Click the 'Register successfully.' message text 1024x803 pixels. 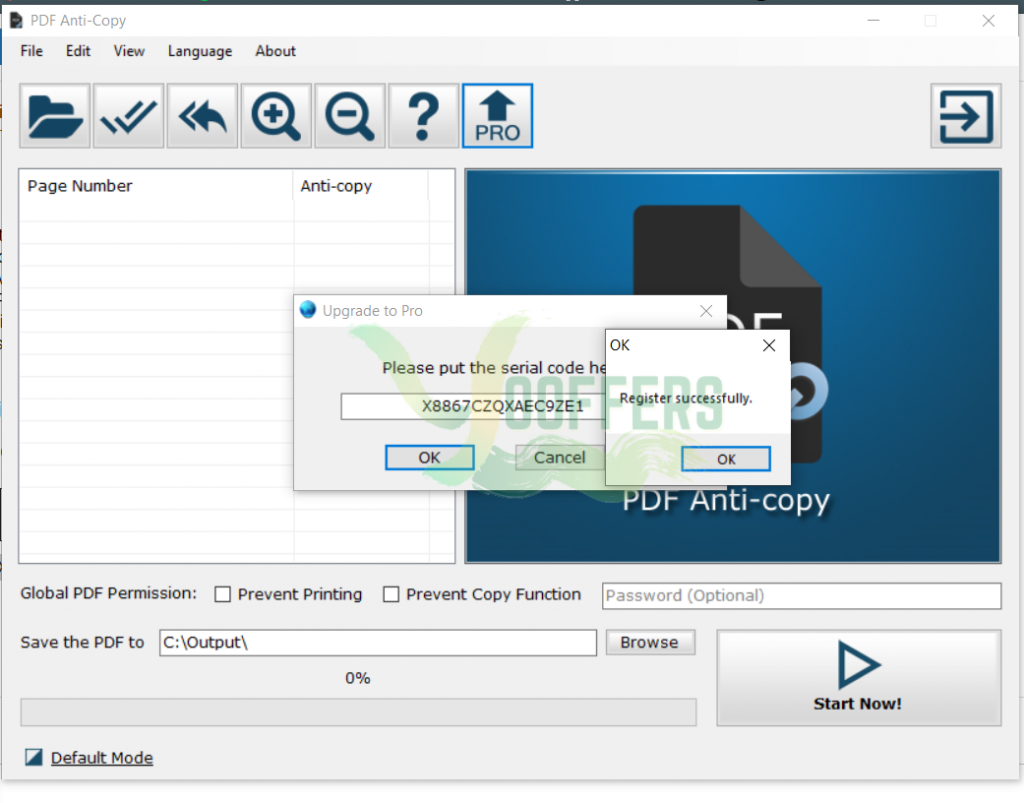[686, 398]
